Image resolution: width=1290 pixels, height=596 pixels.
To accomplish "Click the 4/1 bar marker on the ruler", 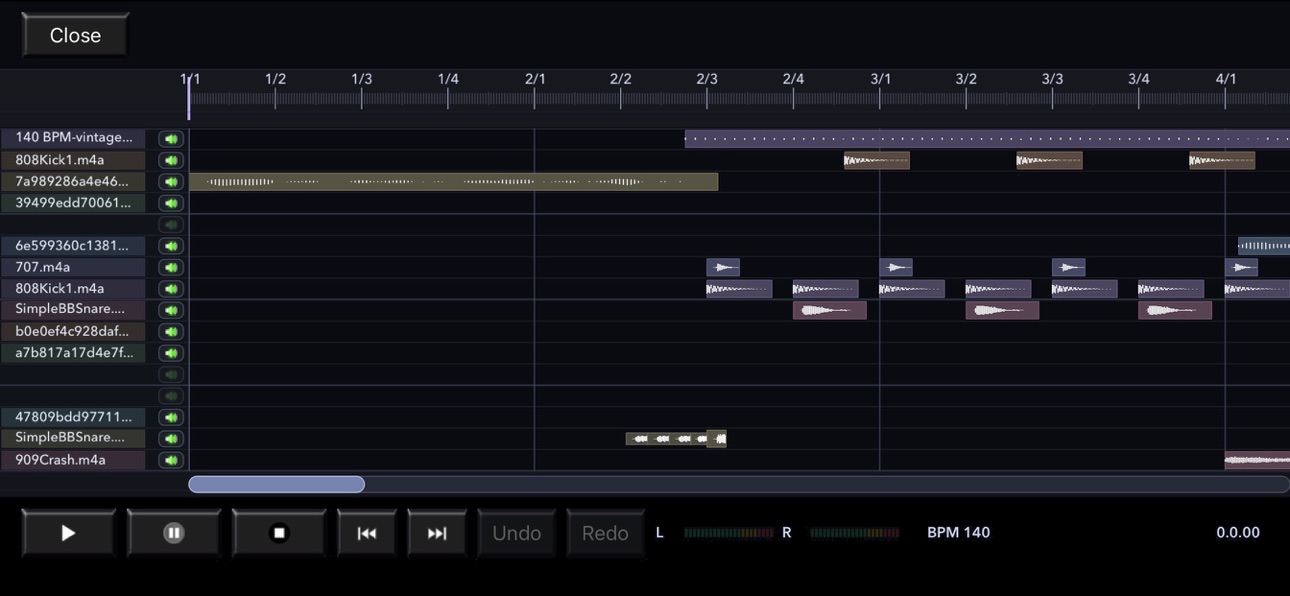I will point(1226,79).
